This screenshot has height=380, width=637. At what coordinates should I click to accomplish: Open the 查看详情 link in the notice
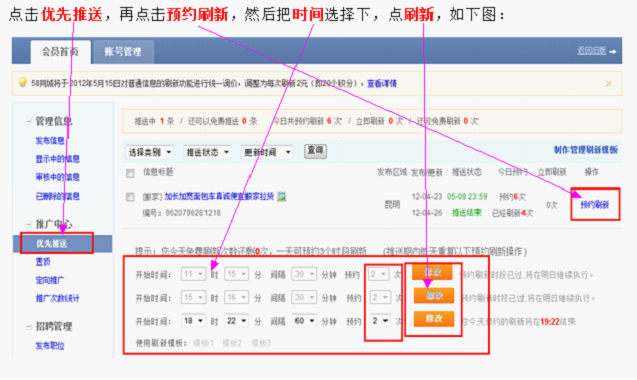382,83
